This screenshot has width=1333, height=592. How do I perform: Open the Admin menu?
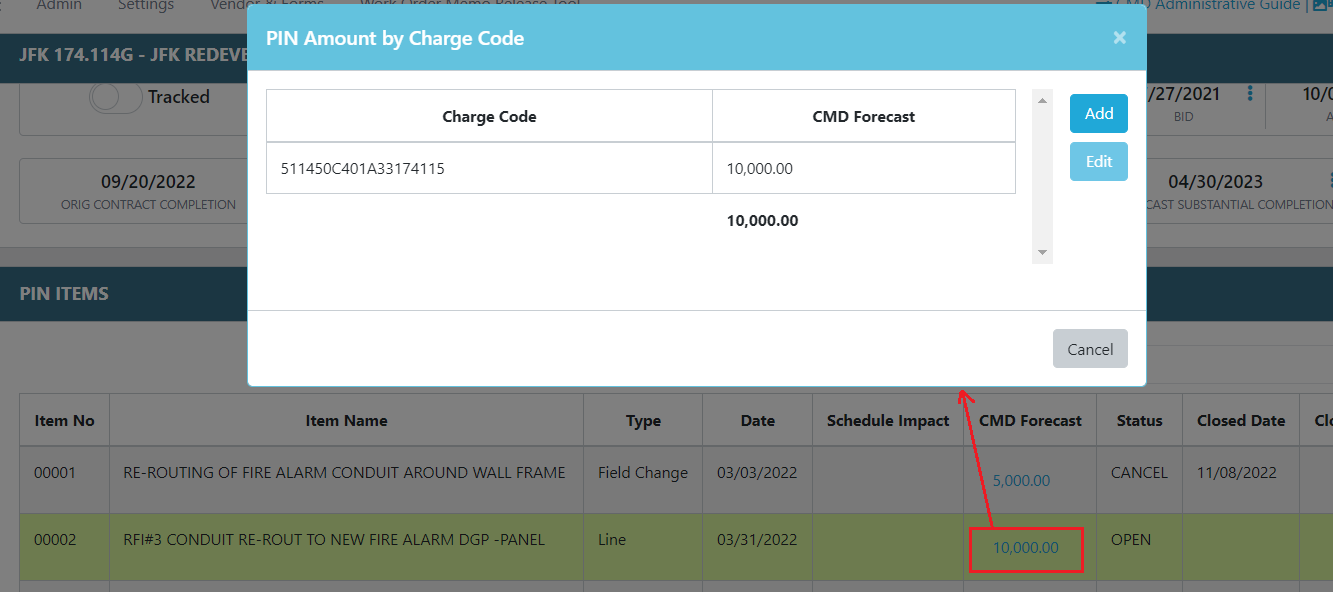click(x=59, y=5)
